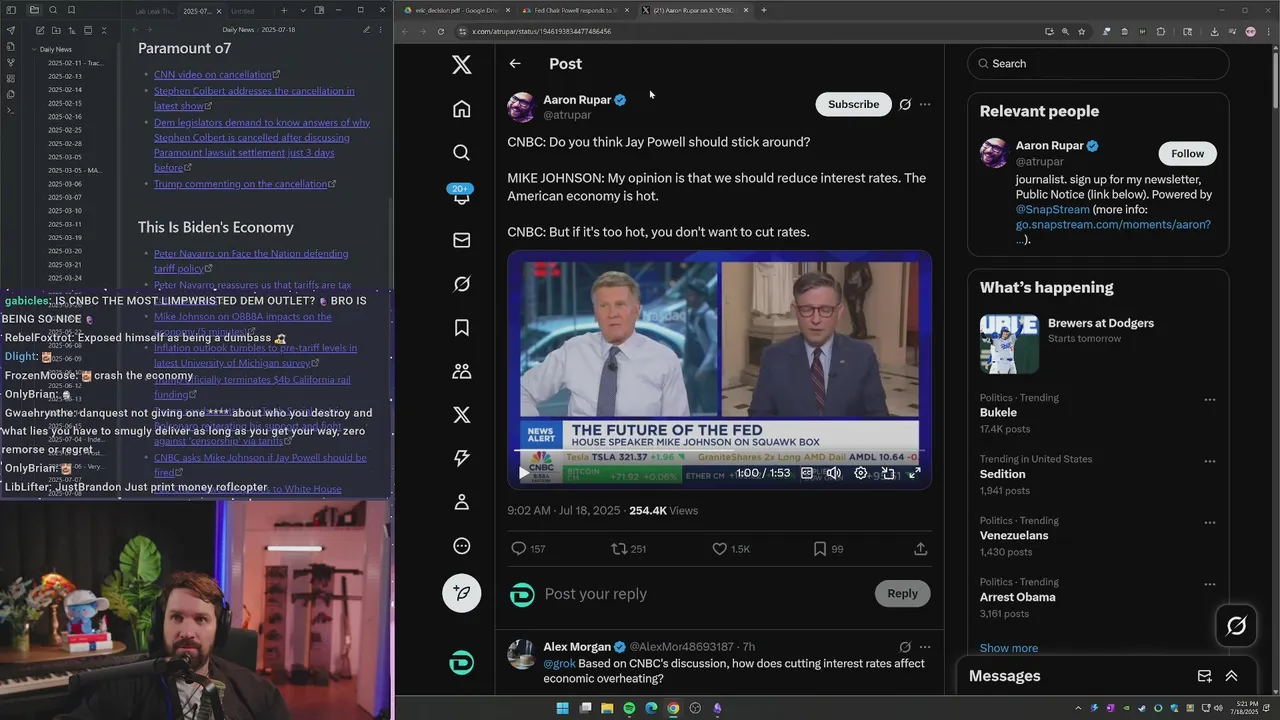Screen dimensions: 1280x720
Task: Open video settings gear icon
Action: (861, 473)
